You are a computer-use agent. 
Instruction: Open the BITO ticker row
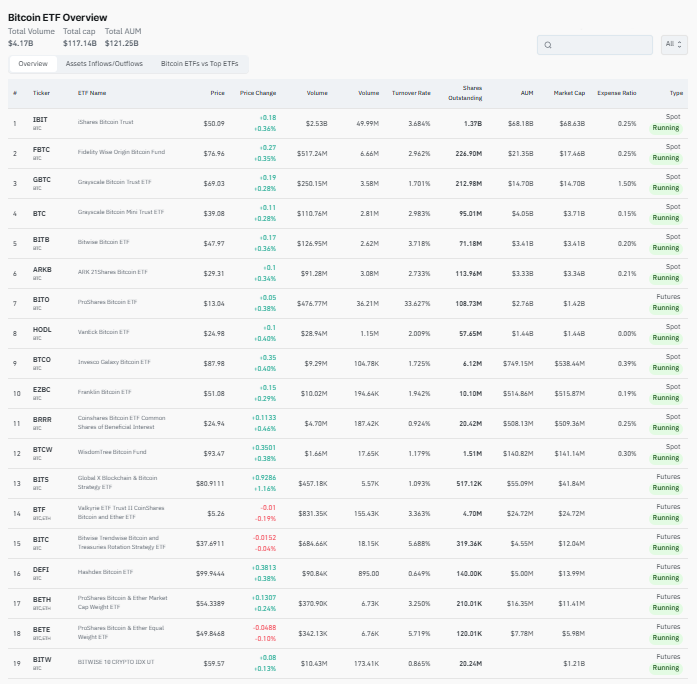pos(41,300)
